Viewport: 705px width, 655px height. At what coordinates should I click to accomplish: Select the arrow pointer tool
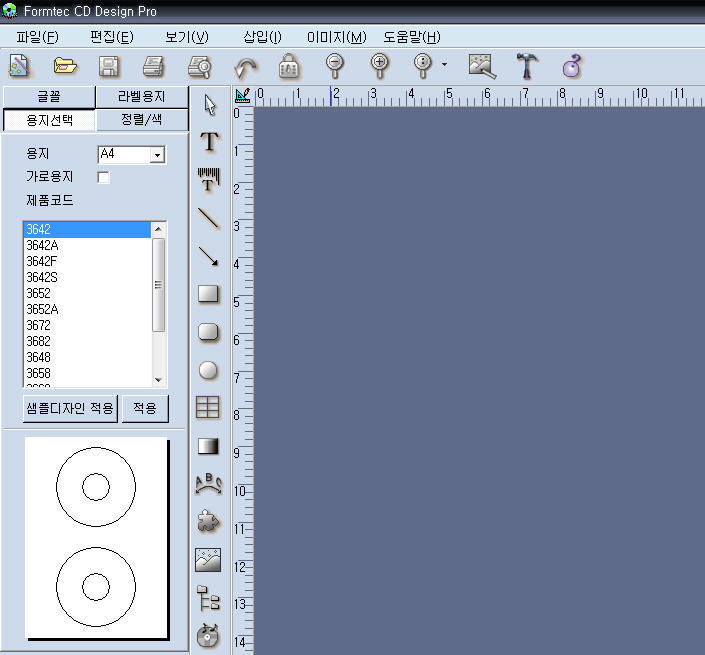(210, 105)
